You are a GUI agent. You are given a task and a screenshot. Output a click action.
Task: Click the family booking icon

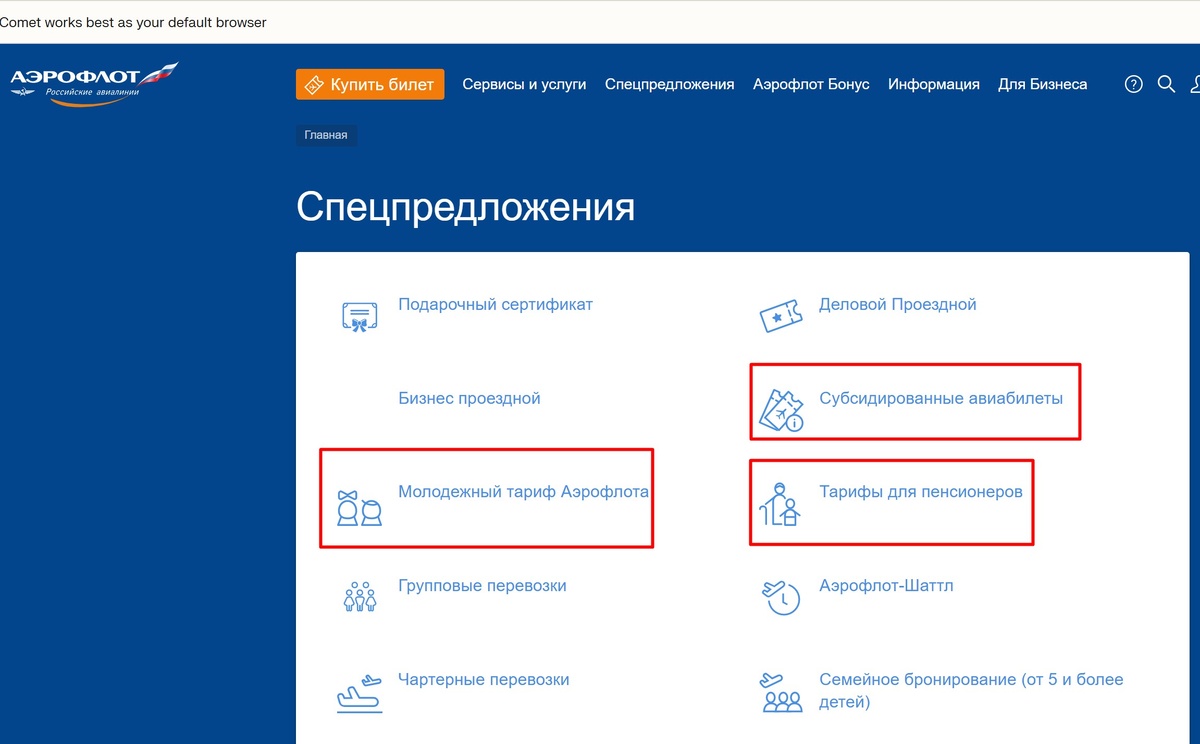[x=781, y=692]
